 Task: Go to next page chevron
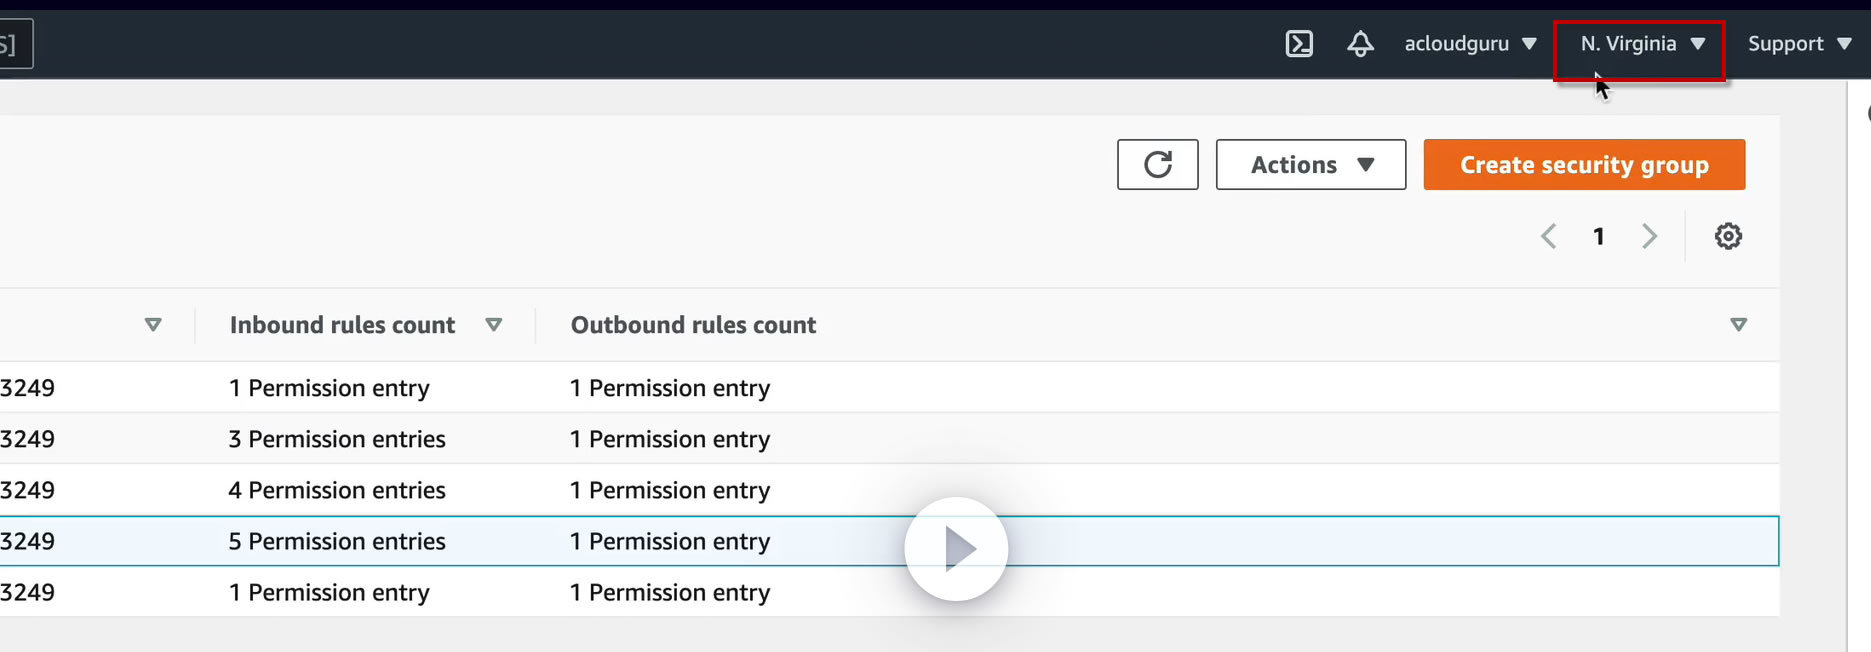click(x=1649, y=237)
